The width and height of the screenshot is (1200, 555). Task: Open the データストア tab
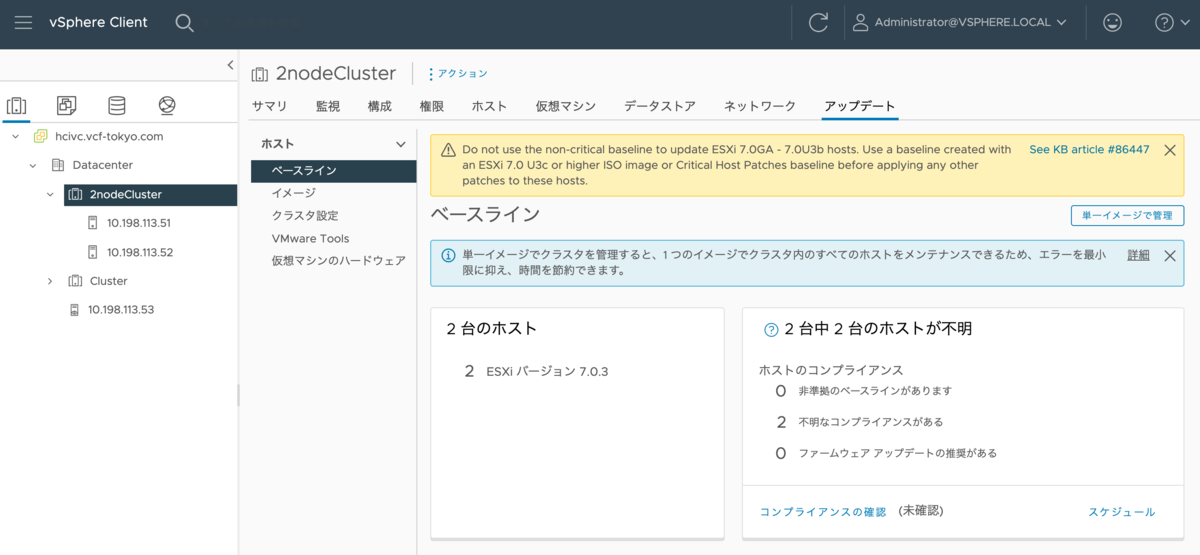point(660,106)
